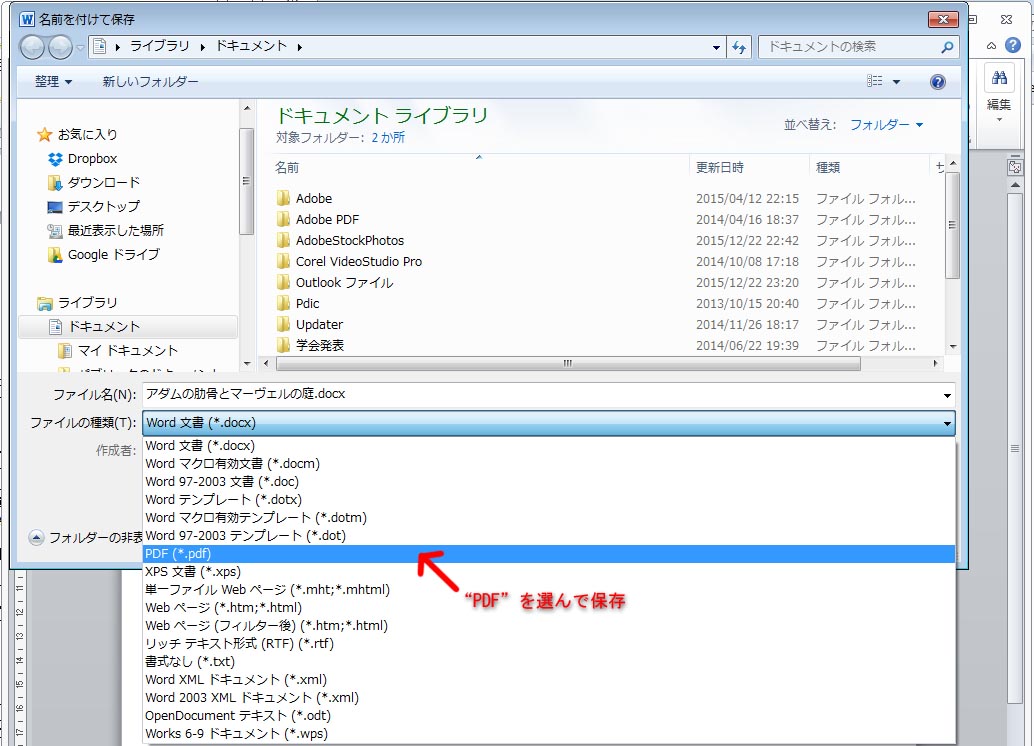Image resolution: width=1034 pixels, height=746 pixels.
Task: Open the 並べ替え フォルダー dropdown
Action: click(x=886, y=125)
